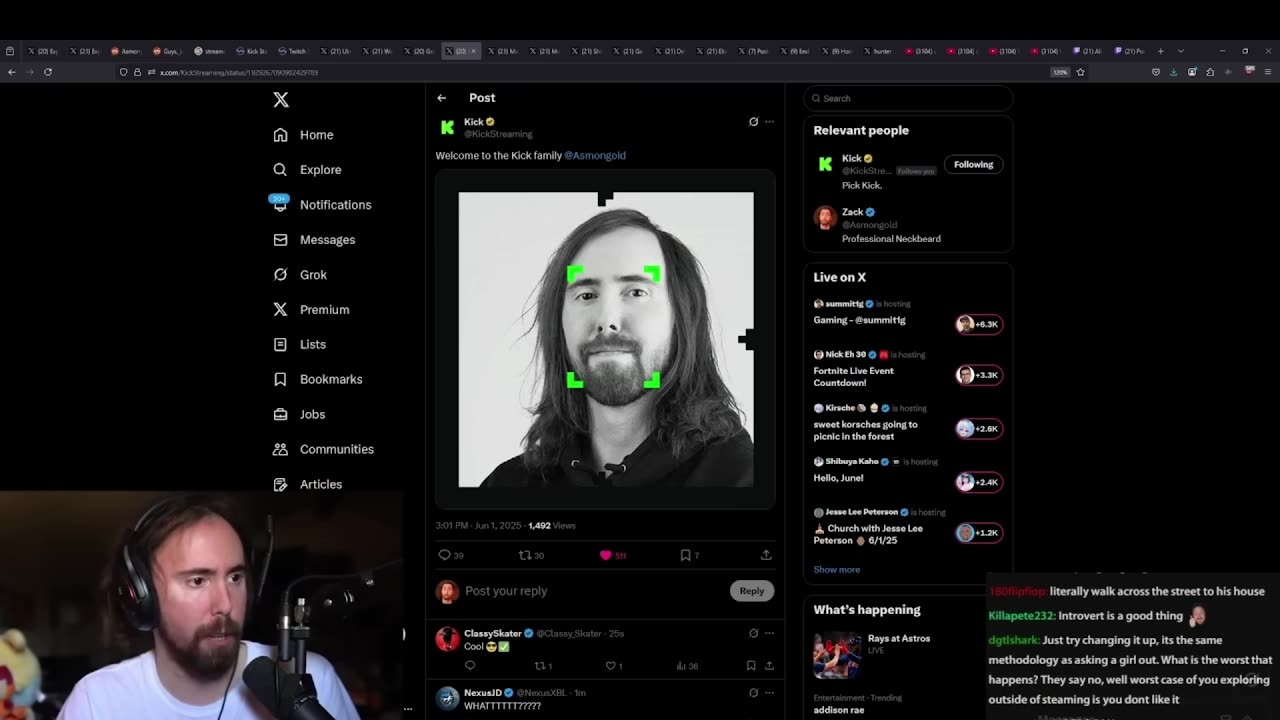
Task: Open the @Asmongold mention link
Action: click(595, 155)
